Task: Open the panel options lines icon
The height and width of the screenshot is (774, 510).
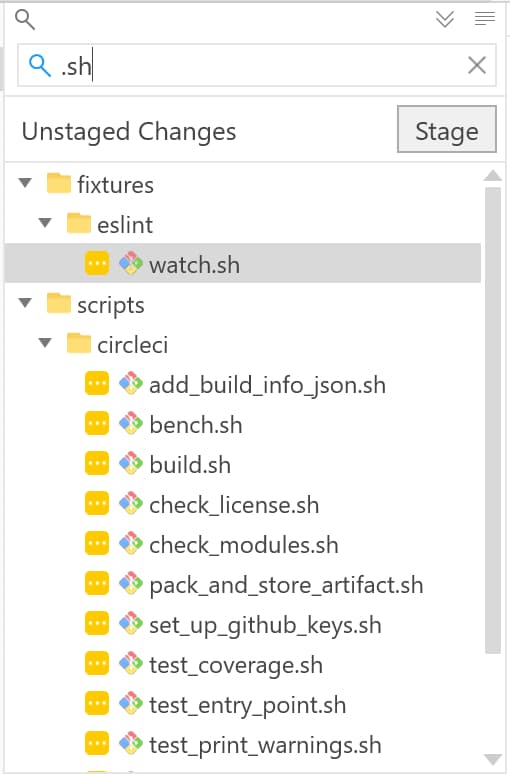Action: point(485,19)
